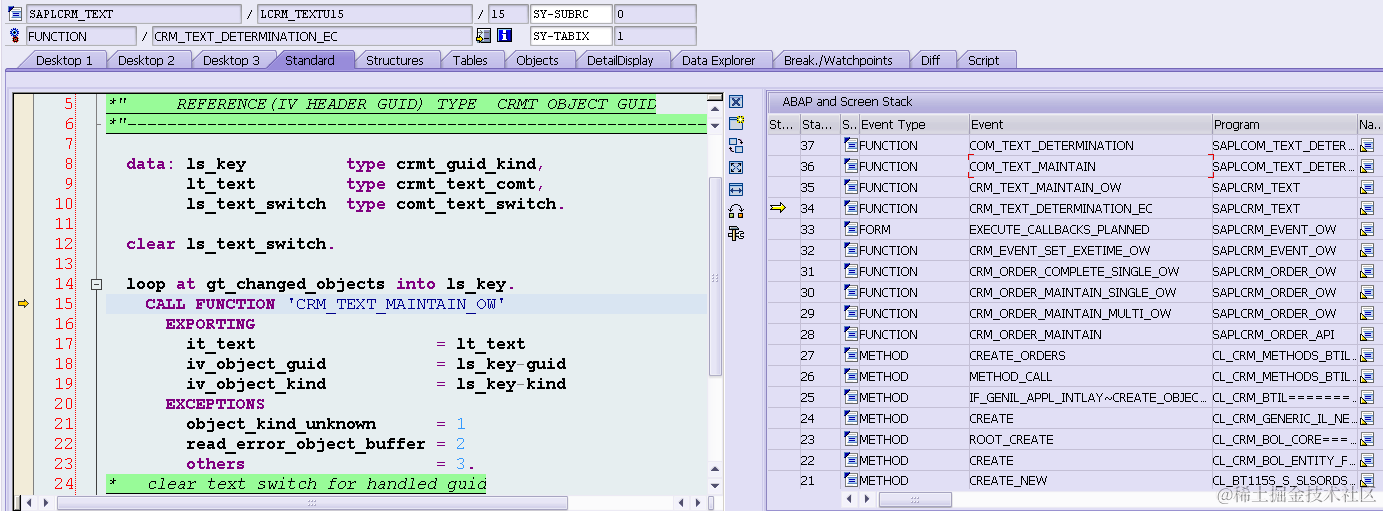Select the CRM_TEXT_MAINTAIN_OW event cell
1383x511 pixels.
coord(1089,188)
